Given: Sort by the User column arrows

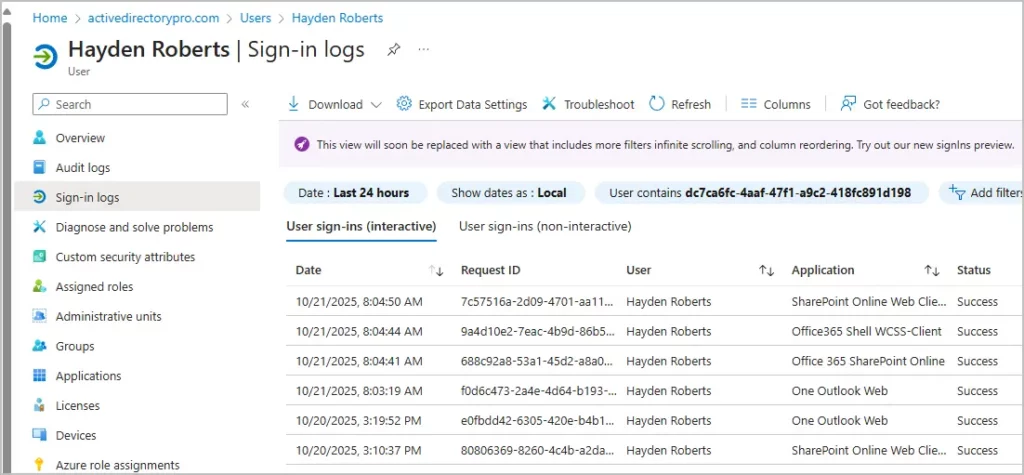Looking at the screenshot, I should coord(767,270).
